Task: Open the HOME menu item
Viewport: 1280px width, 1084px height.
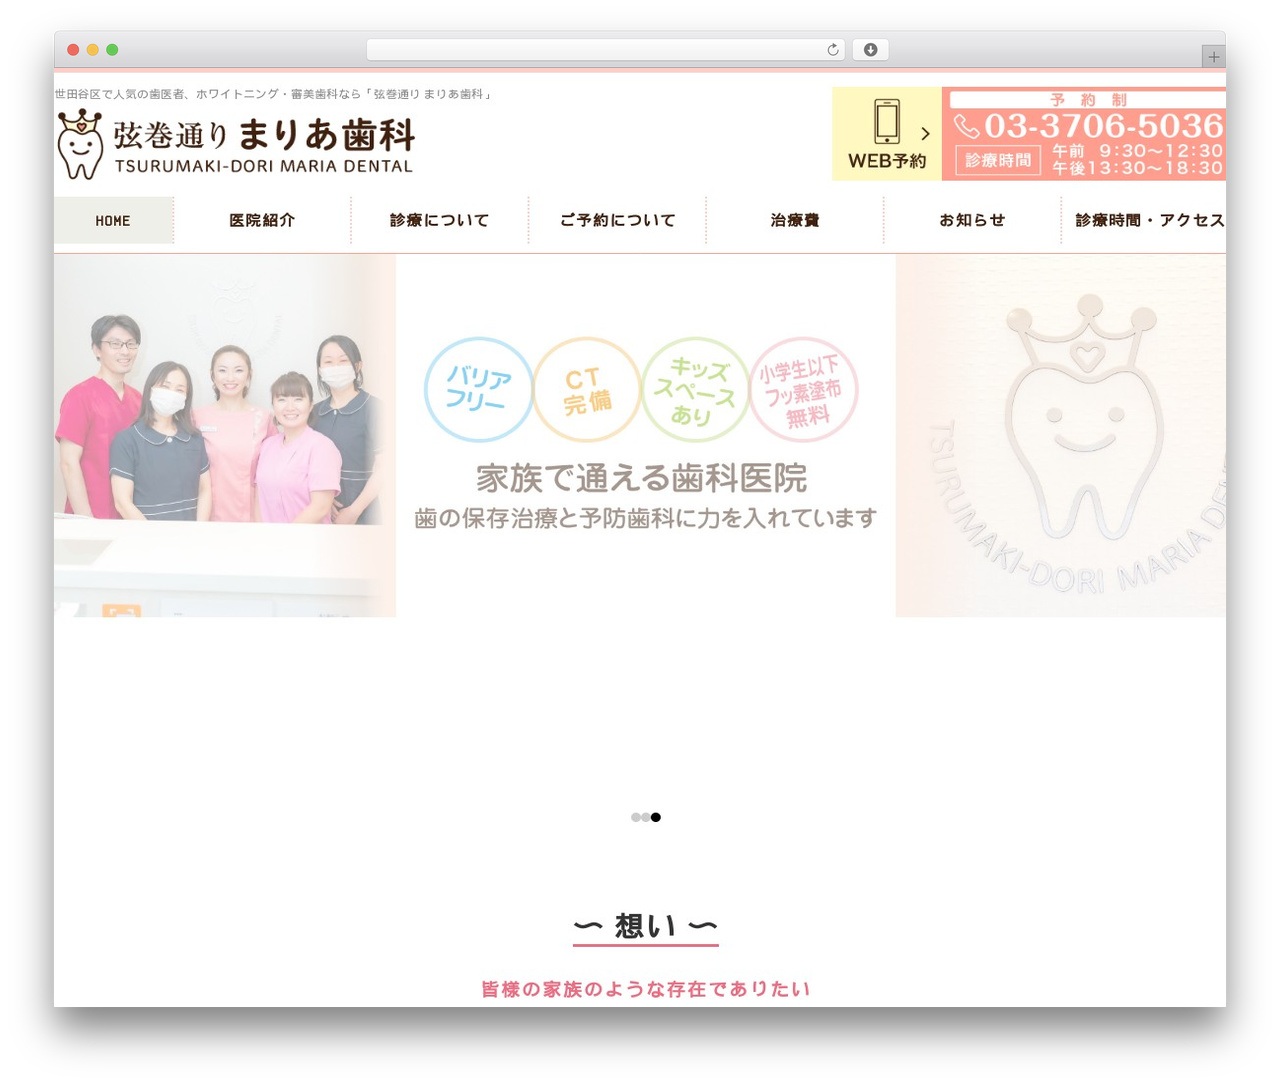Action: point(113,220)
